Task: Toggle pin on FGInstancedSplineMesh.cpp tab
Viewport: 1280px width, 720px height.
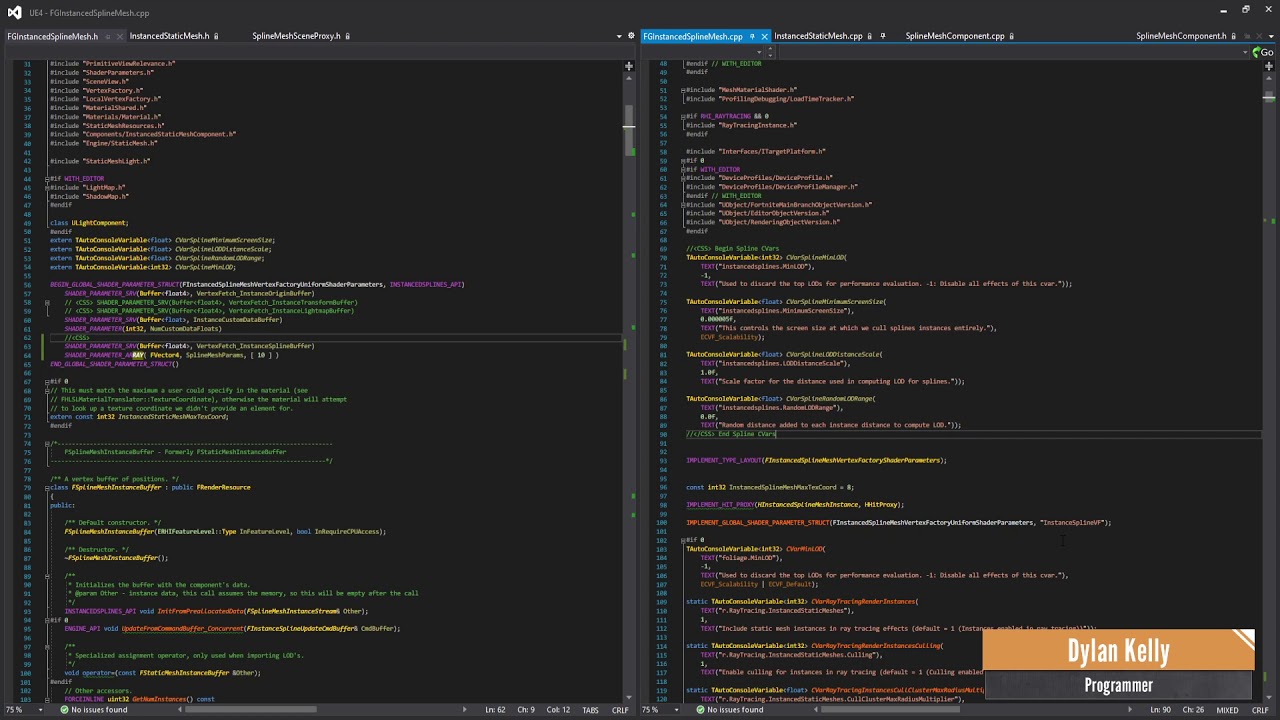Action: (752, 36)
